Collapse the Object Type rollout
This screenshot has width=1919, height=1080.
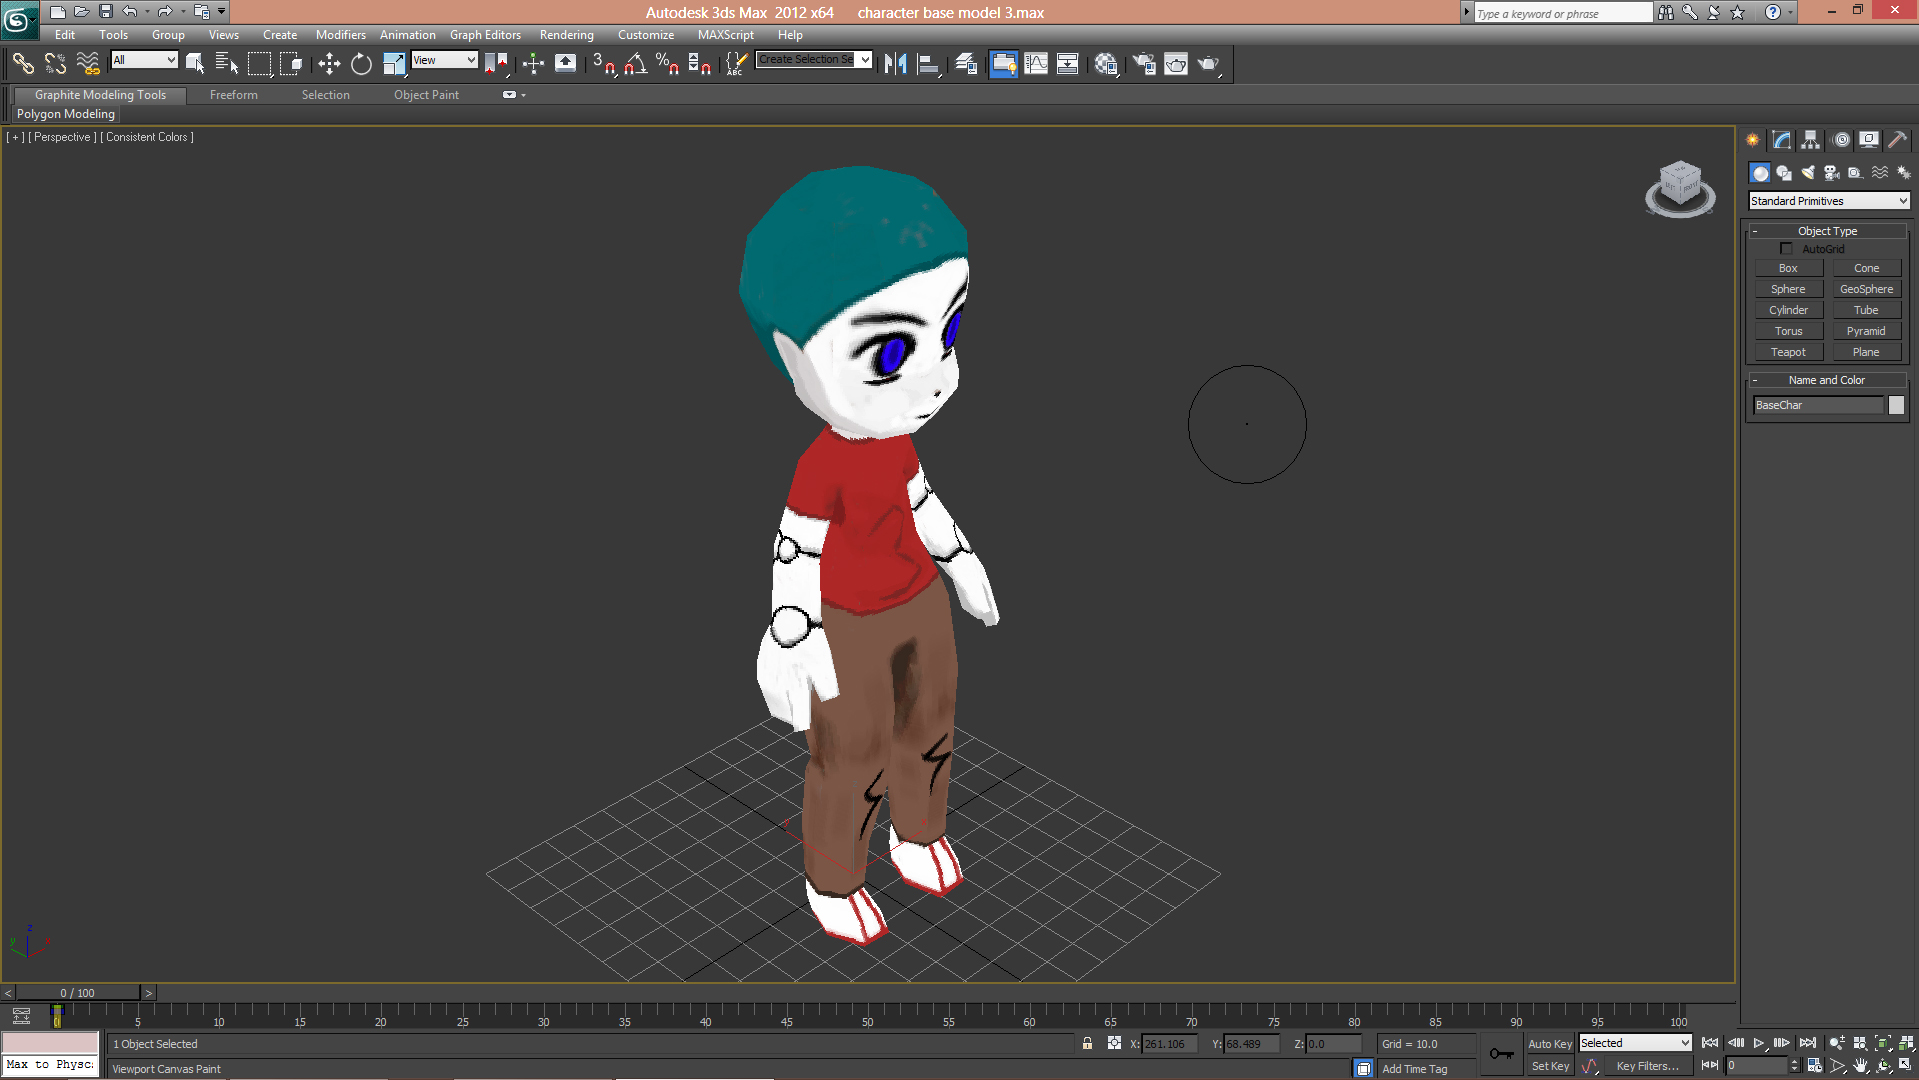(1828, 231)
